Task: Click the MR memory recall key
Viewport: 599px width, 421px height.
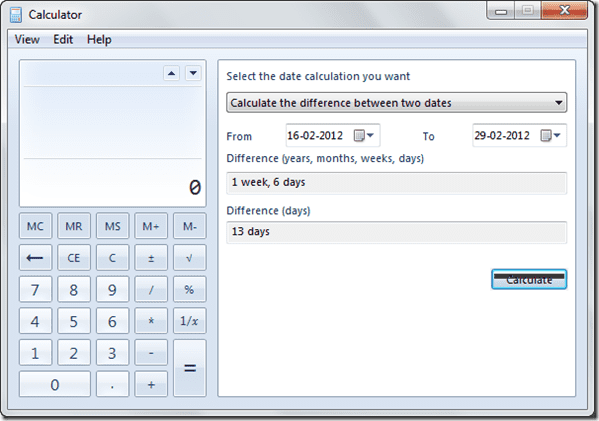Action: (x=74, y=226)
